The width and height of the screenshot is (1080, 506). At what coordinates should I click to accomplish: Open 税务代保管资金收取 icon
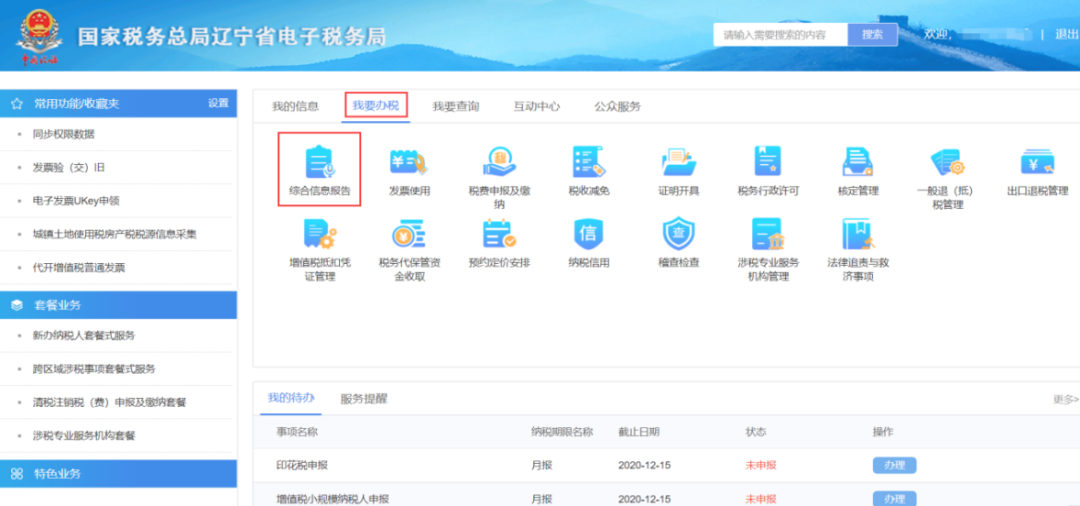pyautogui.click(x=409, y=235)
